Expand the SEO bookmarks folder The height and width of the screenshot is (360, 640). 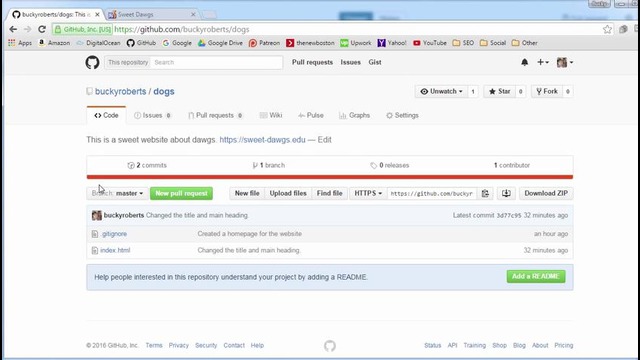pos(463,43)
